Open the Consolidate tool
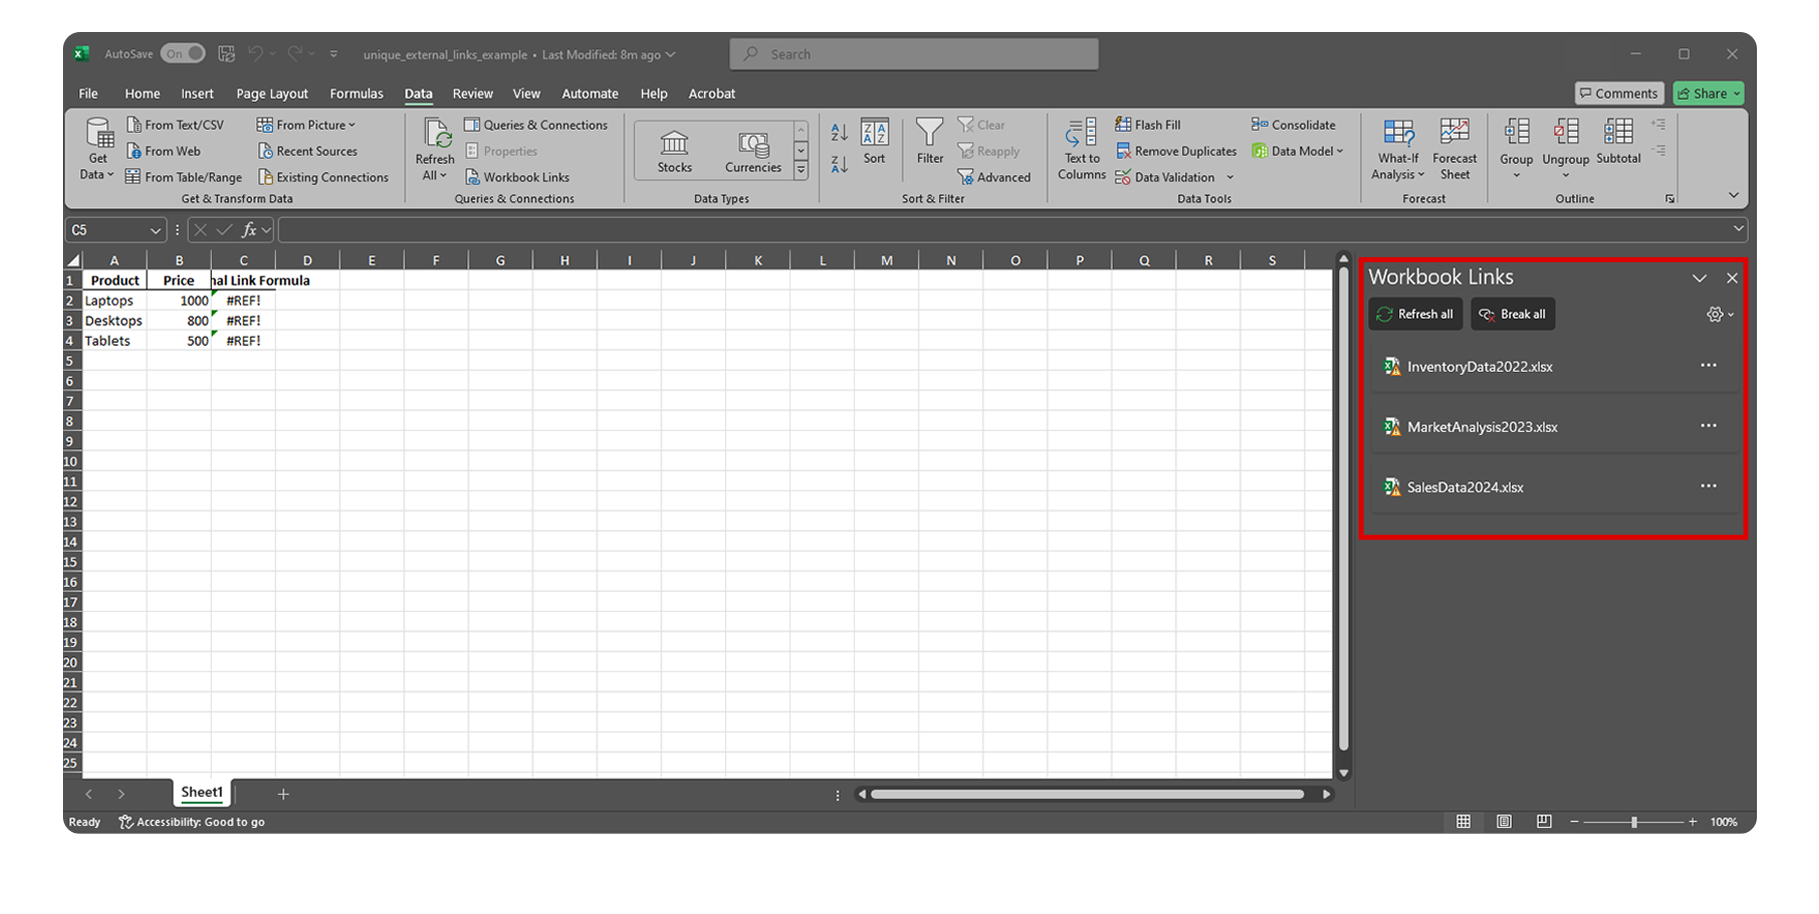1819x914 pixels. [1295, 124]
